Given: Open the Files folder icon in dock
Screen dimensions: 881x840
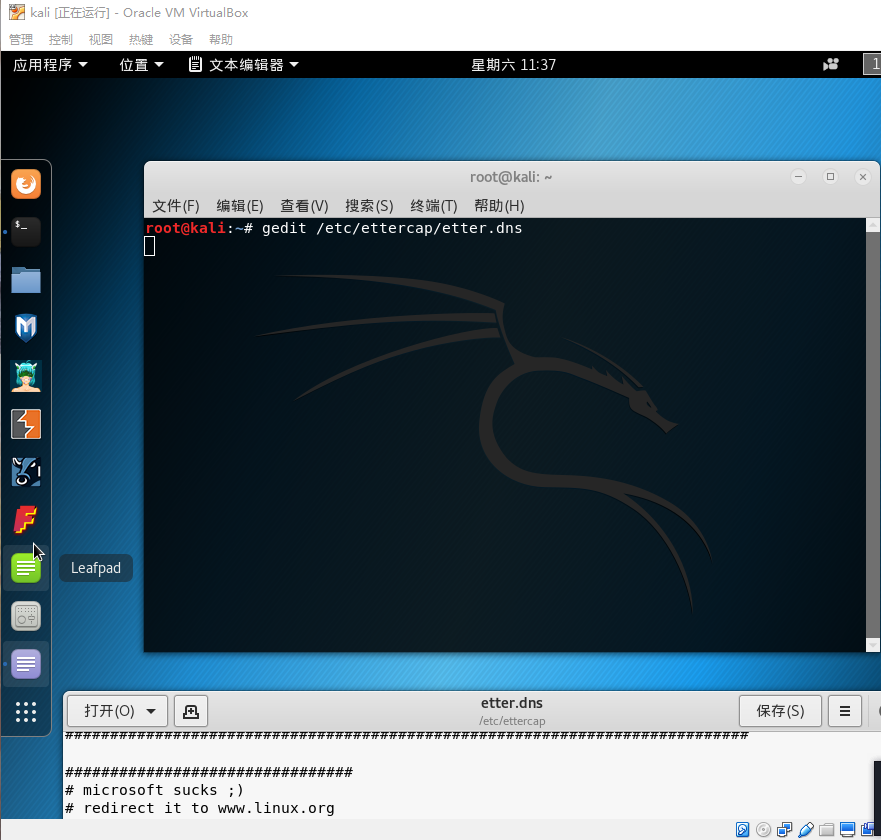Looking at the screenshot, I should tap(26, 280).
